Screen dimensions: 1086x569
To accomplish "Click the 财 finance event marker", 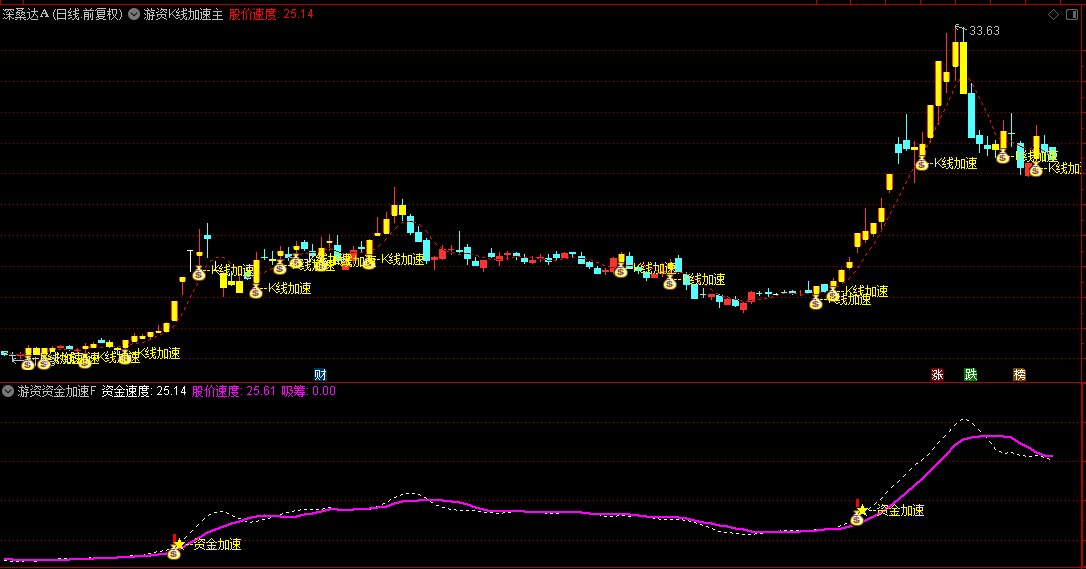I will (x=320, y=374).
